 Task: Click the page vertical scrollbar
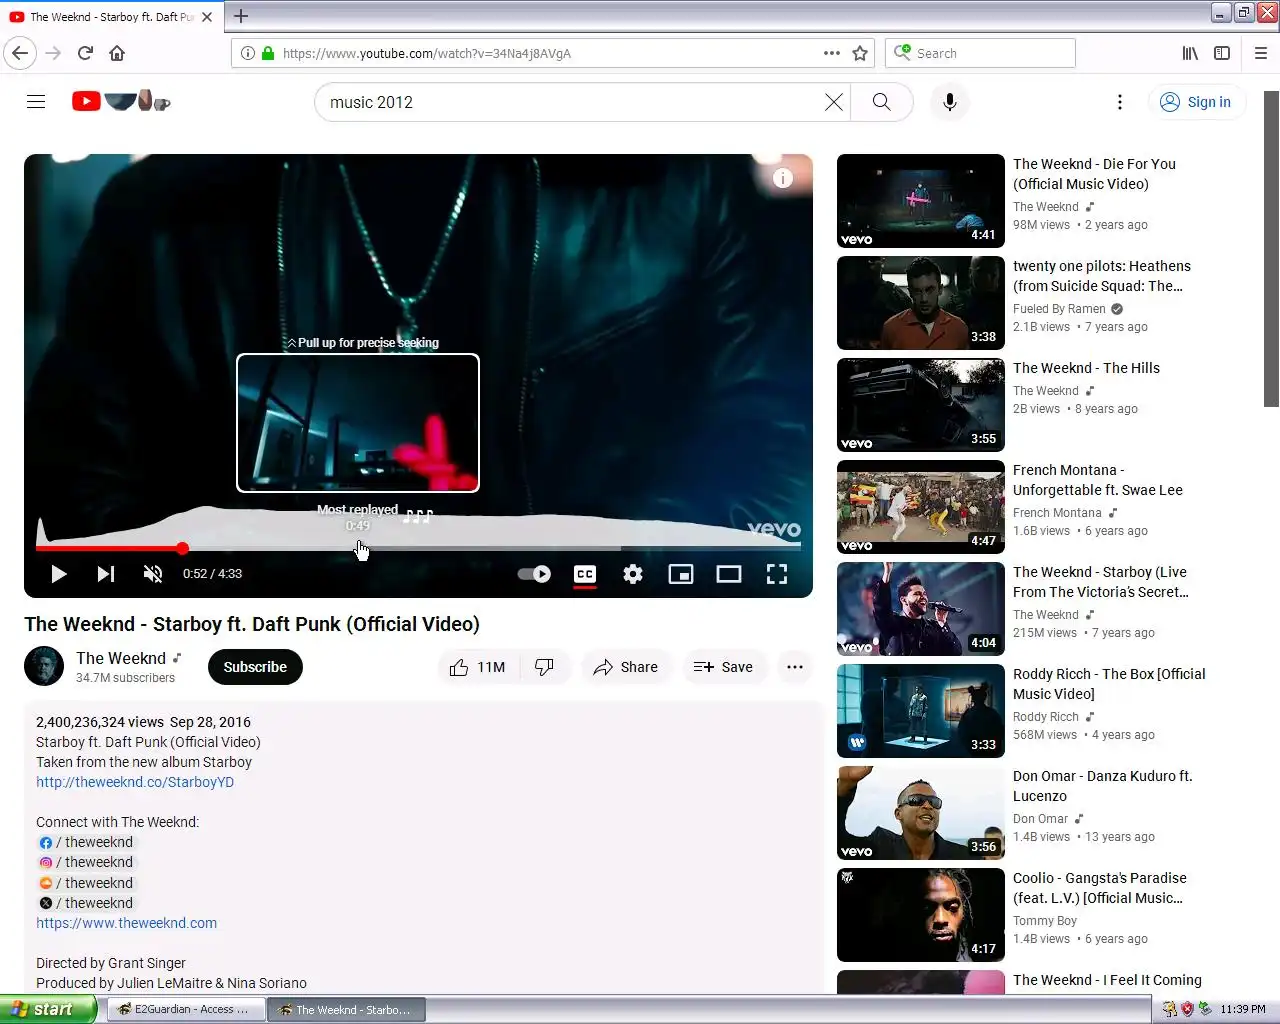point(1271,249)
